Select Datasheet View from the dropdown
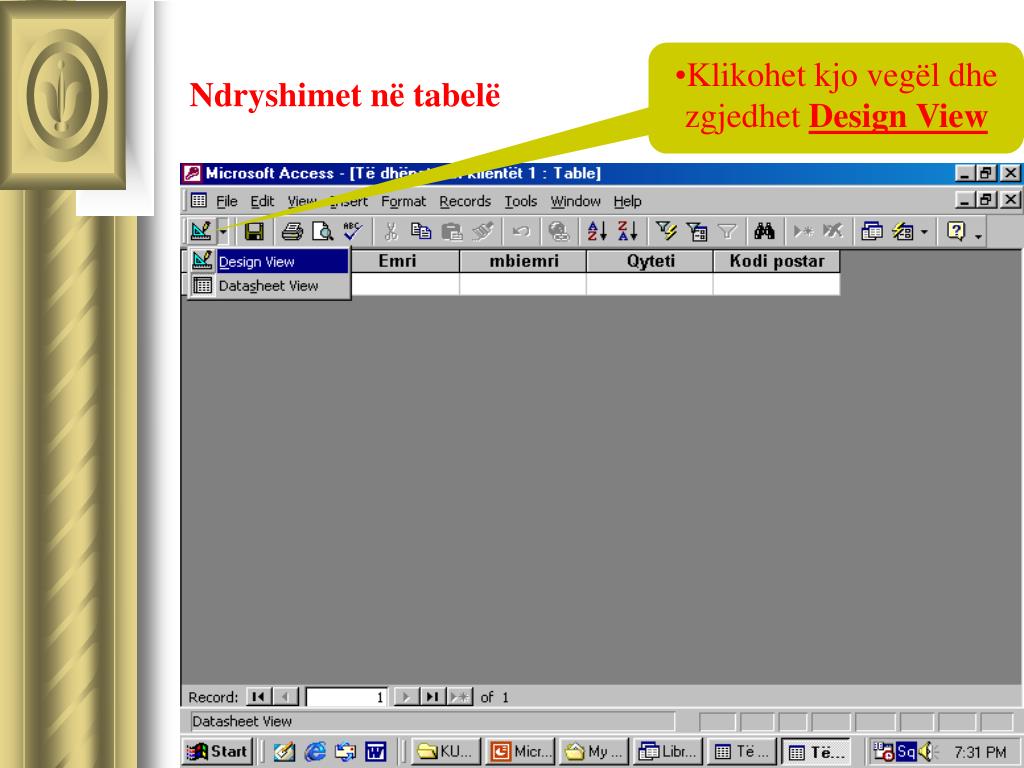The image size is (1024, 768). point(269,285)
